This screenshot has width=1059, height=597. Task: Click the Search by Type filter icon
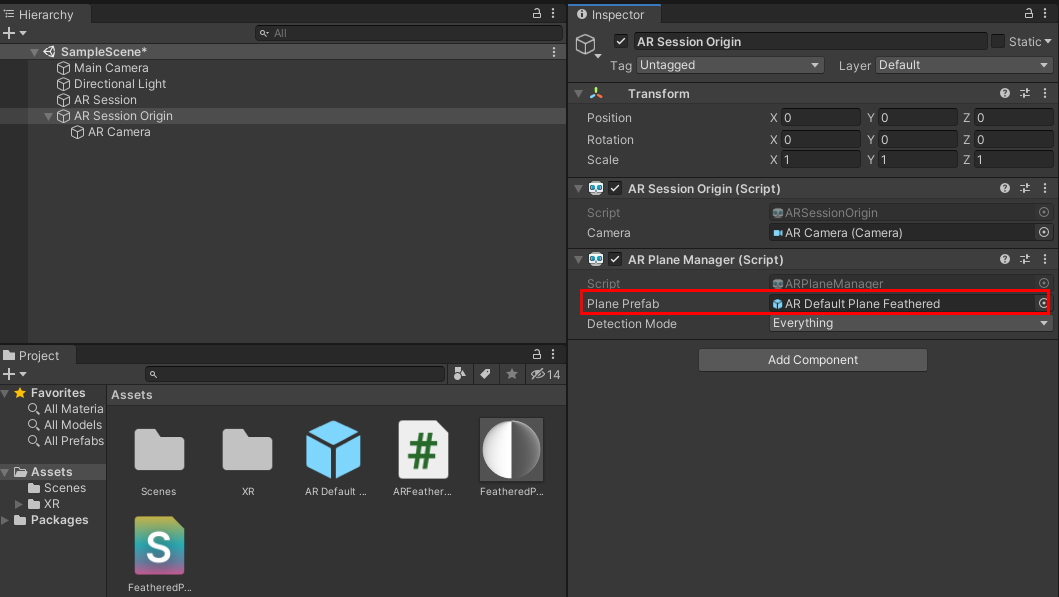click(459, 374)
